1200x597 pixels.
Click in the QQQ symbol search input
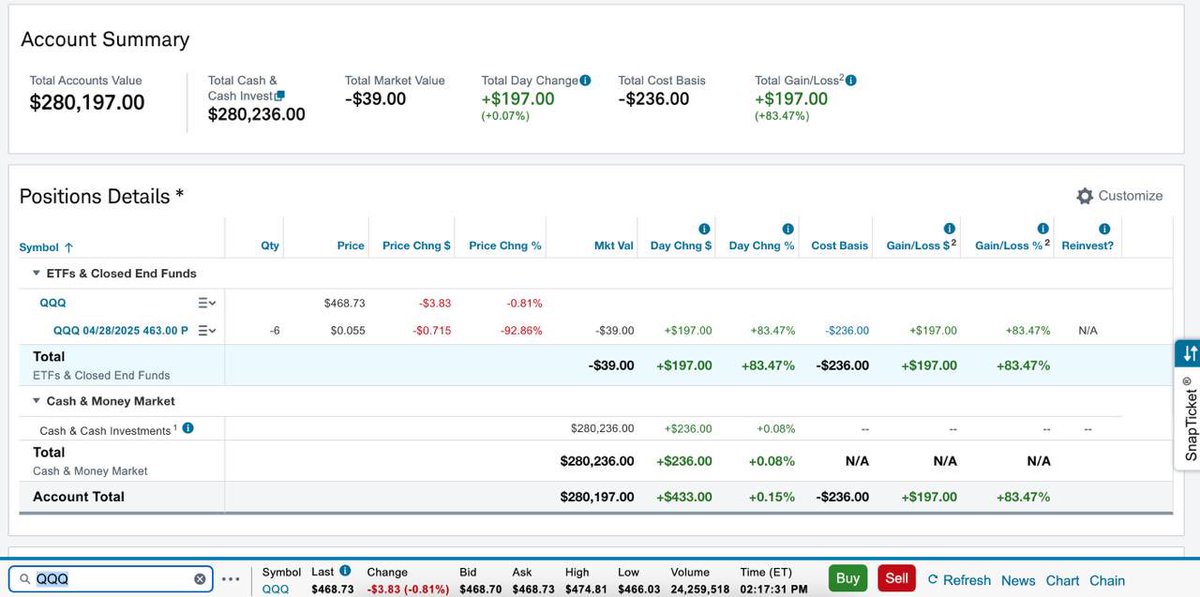[110, 579]
